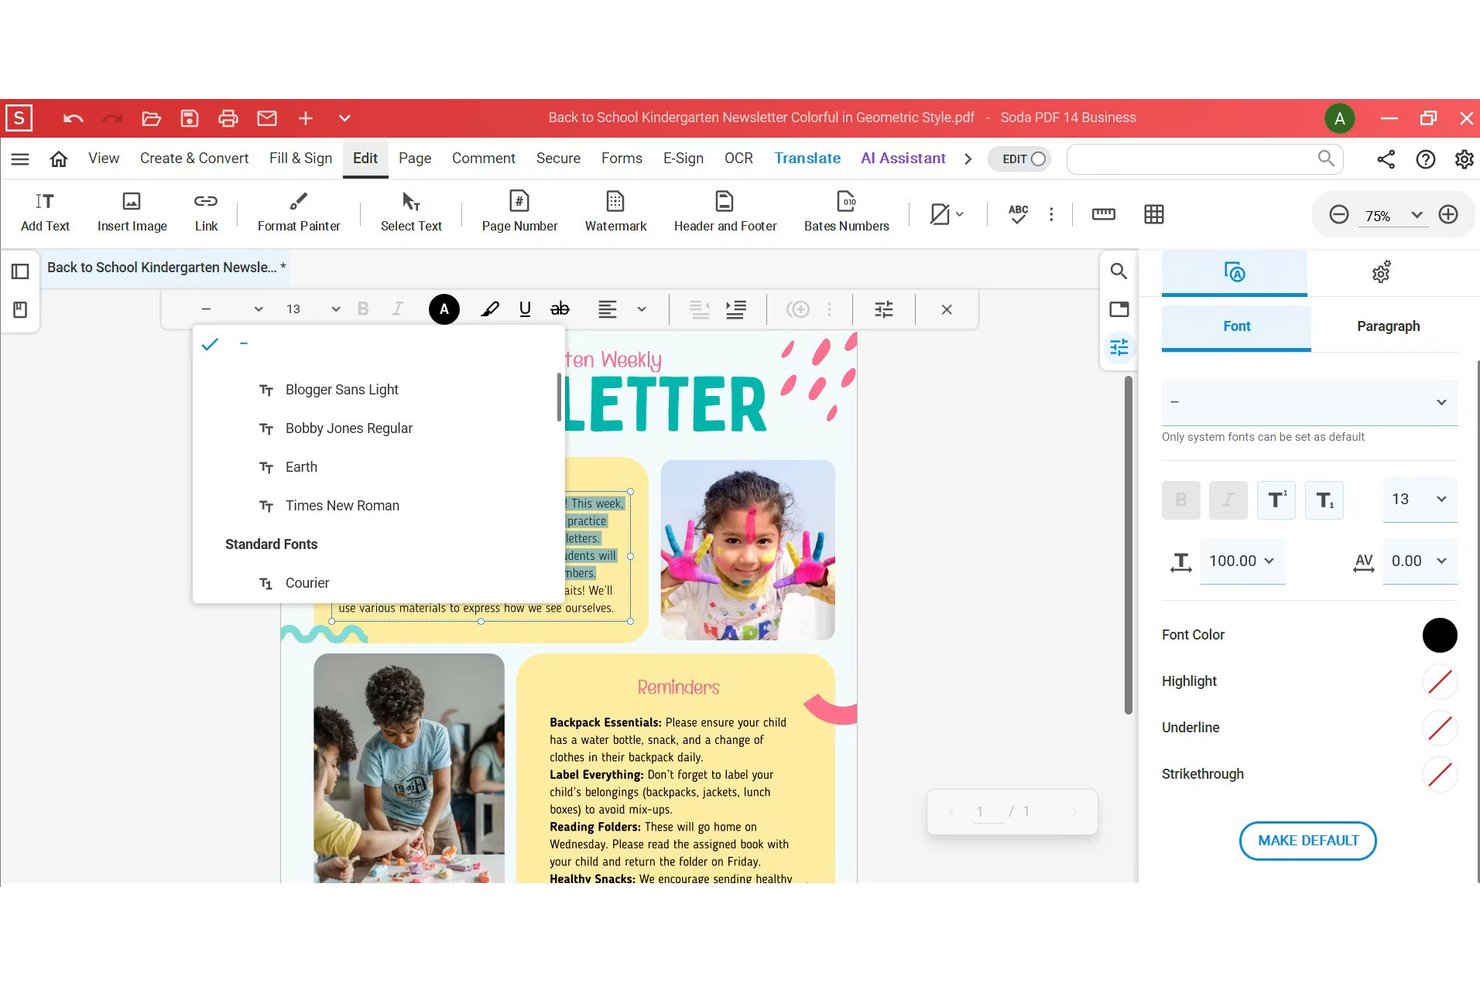The height and width of the screenshot is (987, 1480).
Task: Open the Help question mark
Action: pos(1426,159)
